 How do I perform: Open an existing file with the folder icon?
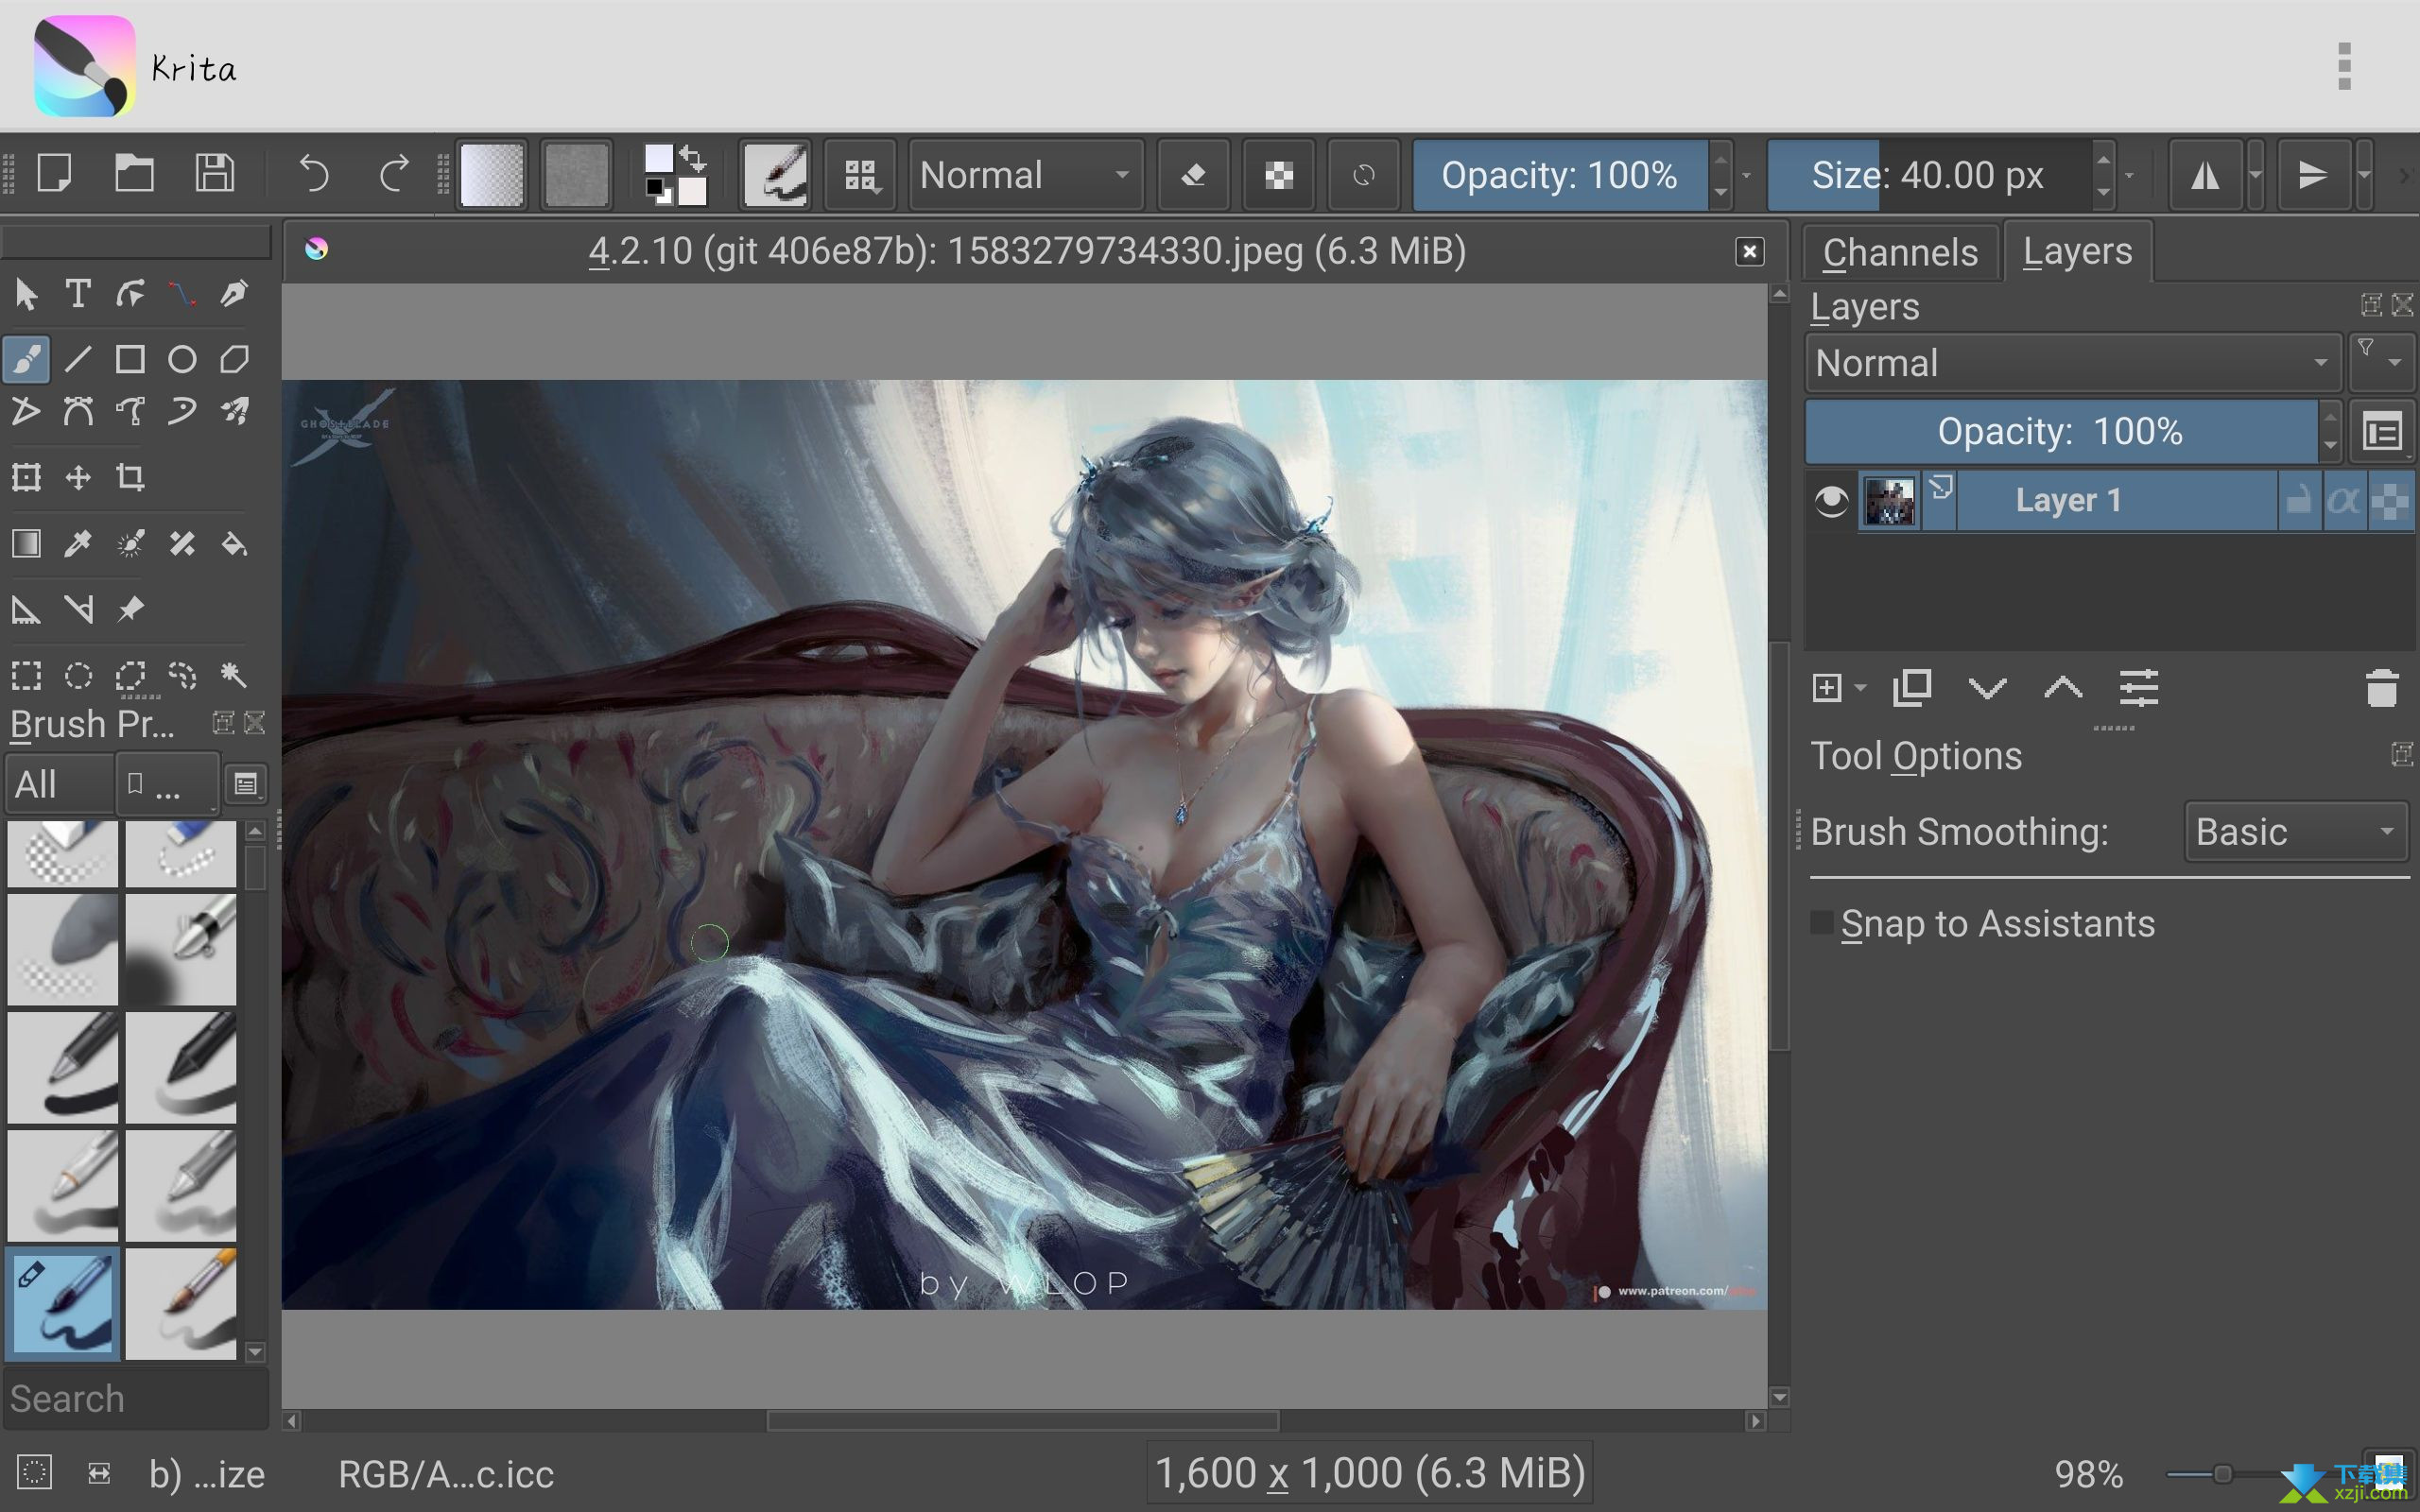tap(134, 174)
